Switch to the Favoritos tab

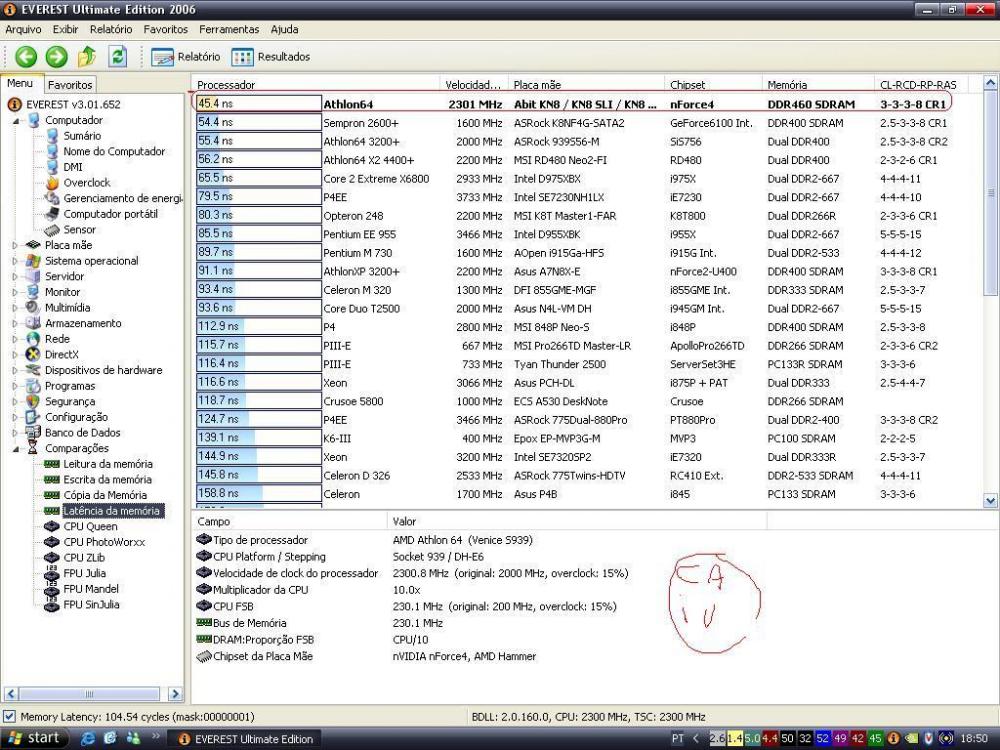coord(70,85)
